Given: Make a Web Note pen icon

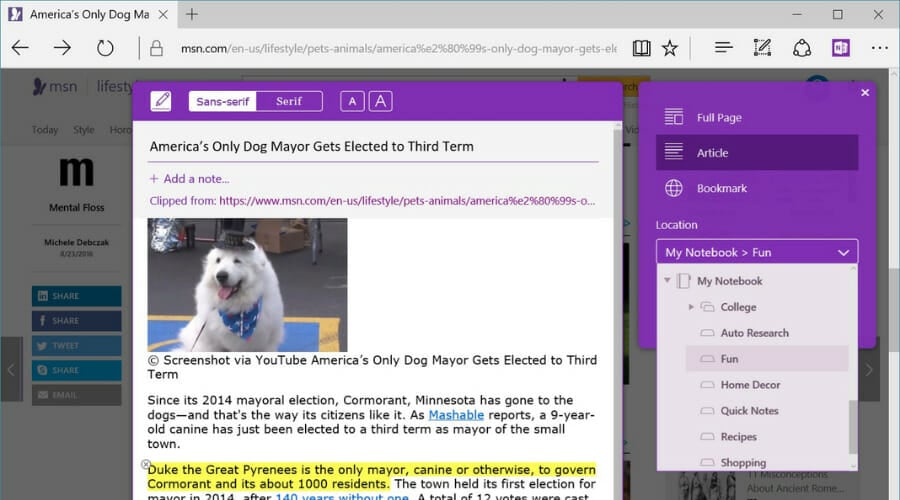Looking at the screenshot, I should tap(762, 48).
